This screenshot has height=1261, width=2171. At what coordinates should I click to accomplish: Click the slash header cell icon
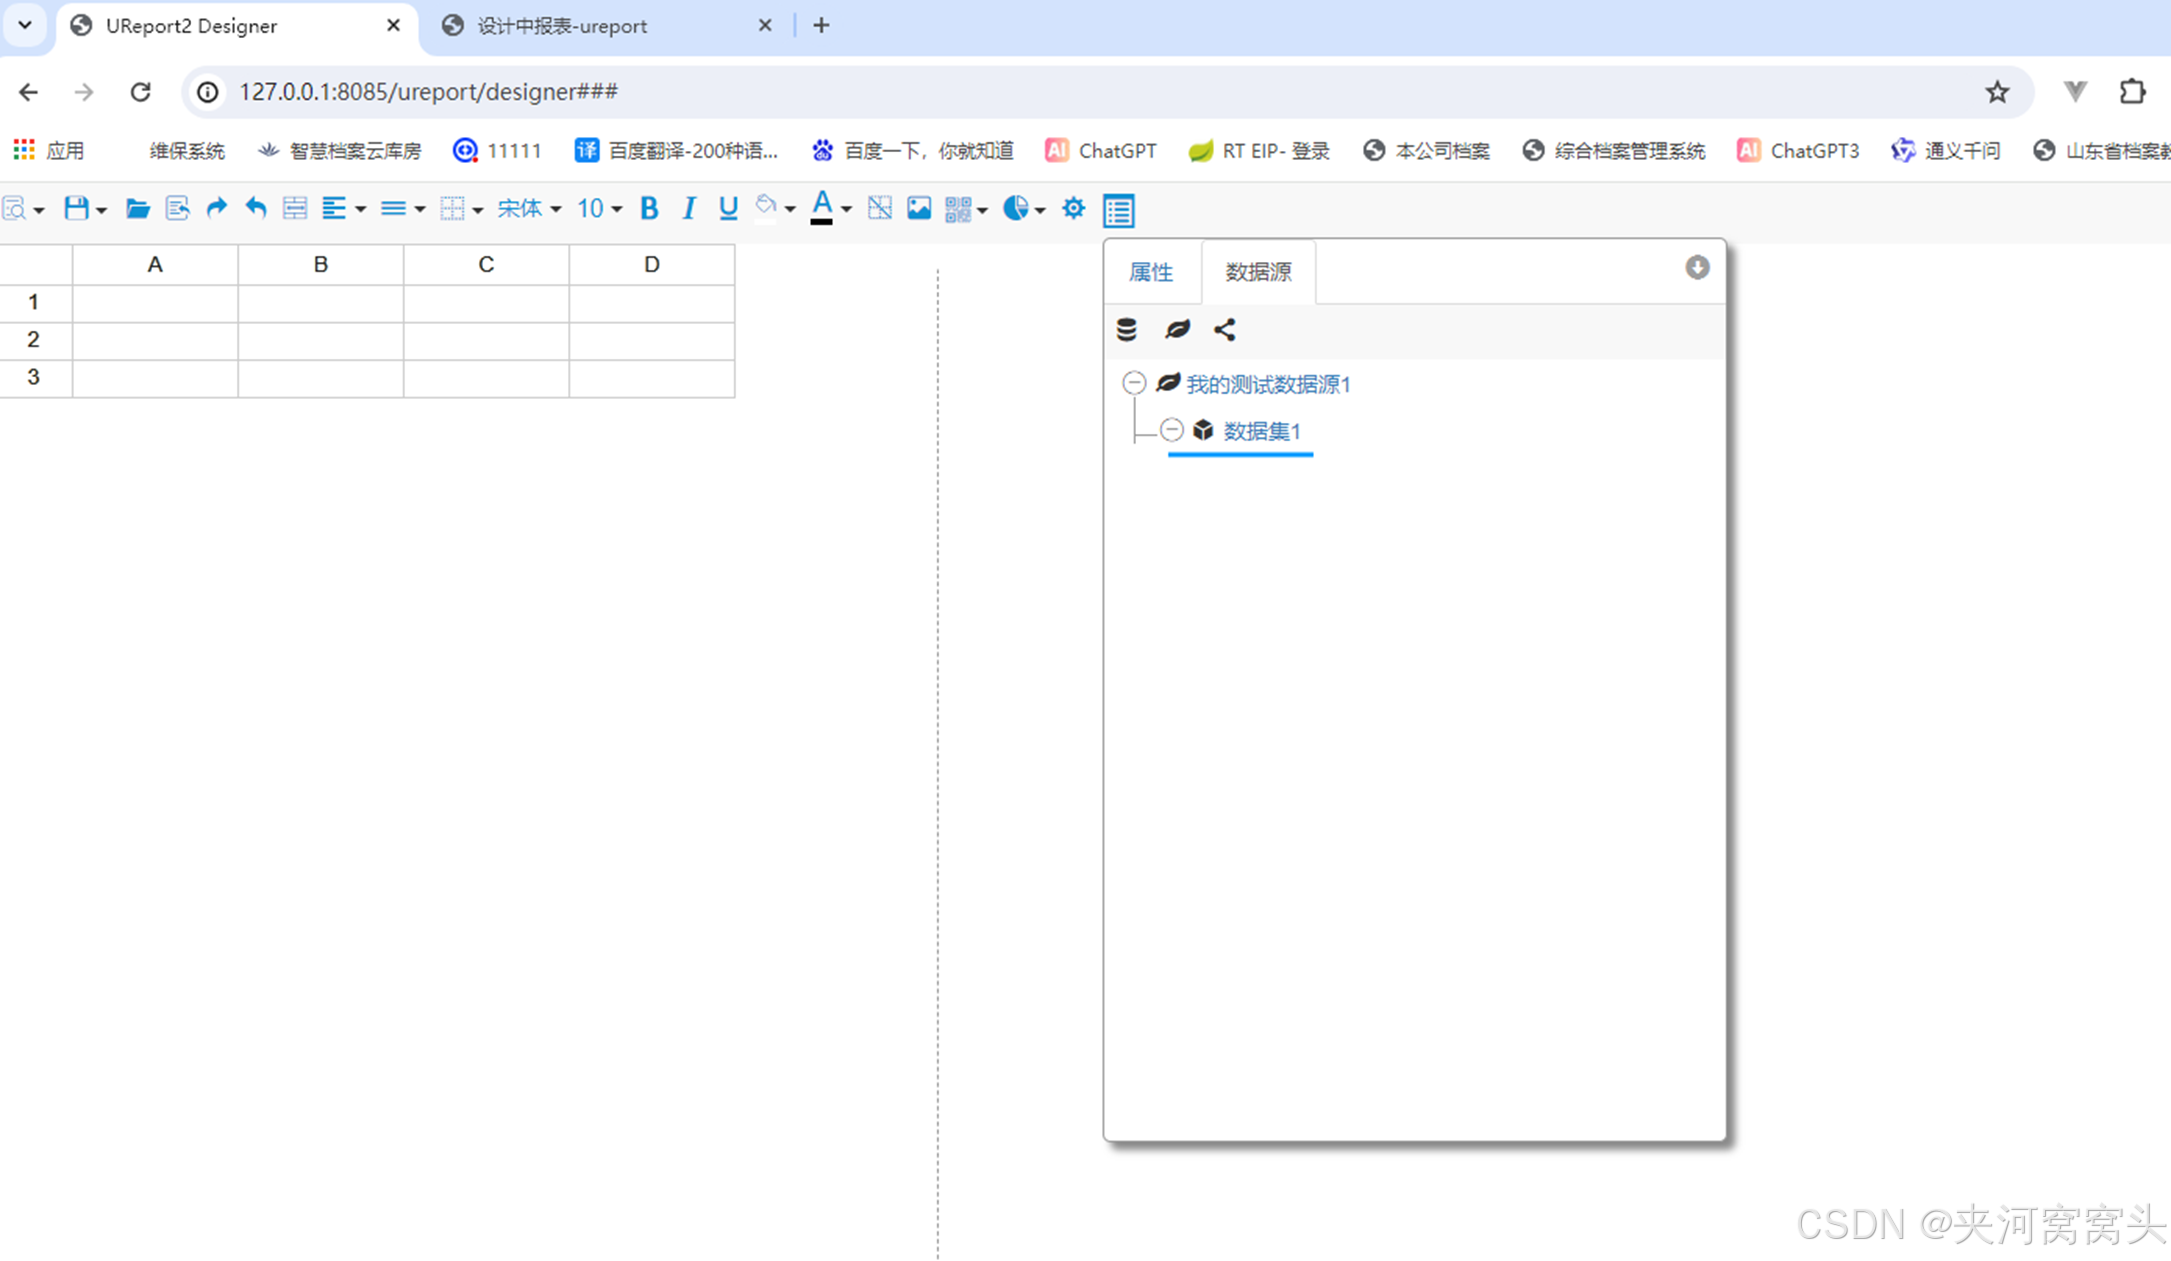point(879,208)
